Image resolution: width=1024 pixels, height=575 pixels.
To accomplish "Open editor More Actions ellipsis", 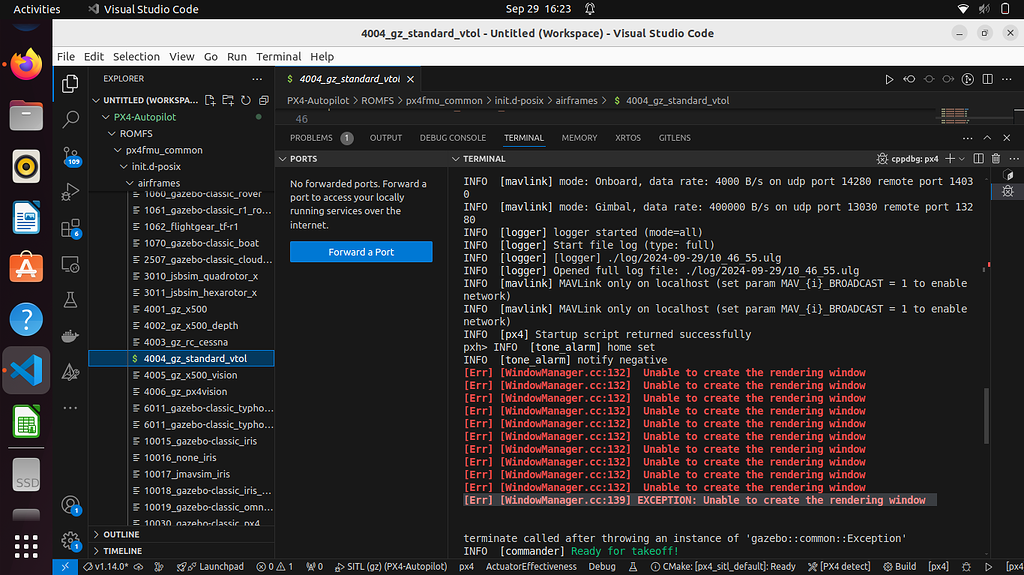I will (1006, 79).
